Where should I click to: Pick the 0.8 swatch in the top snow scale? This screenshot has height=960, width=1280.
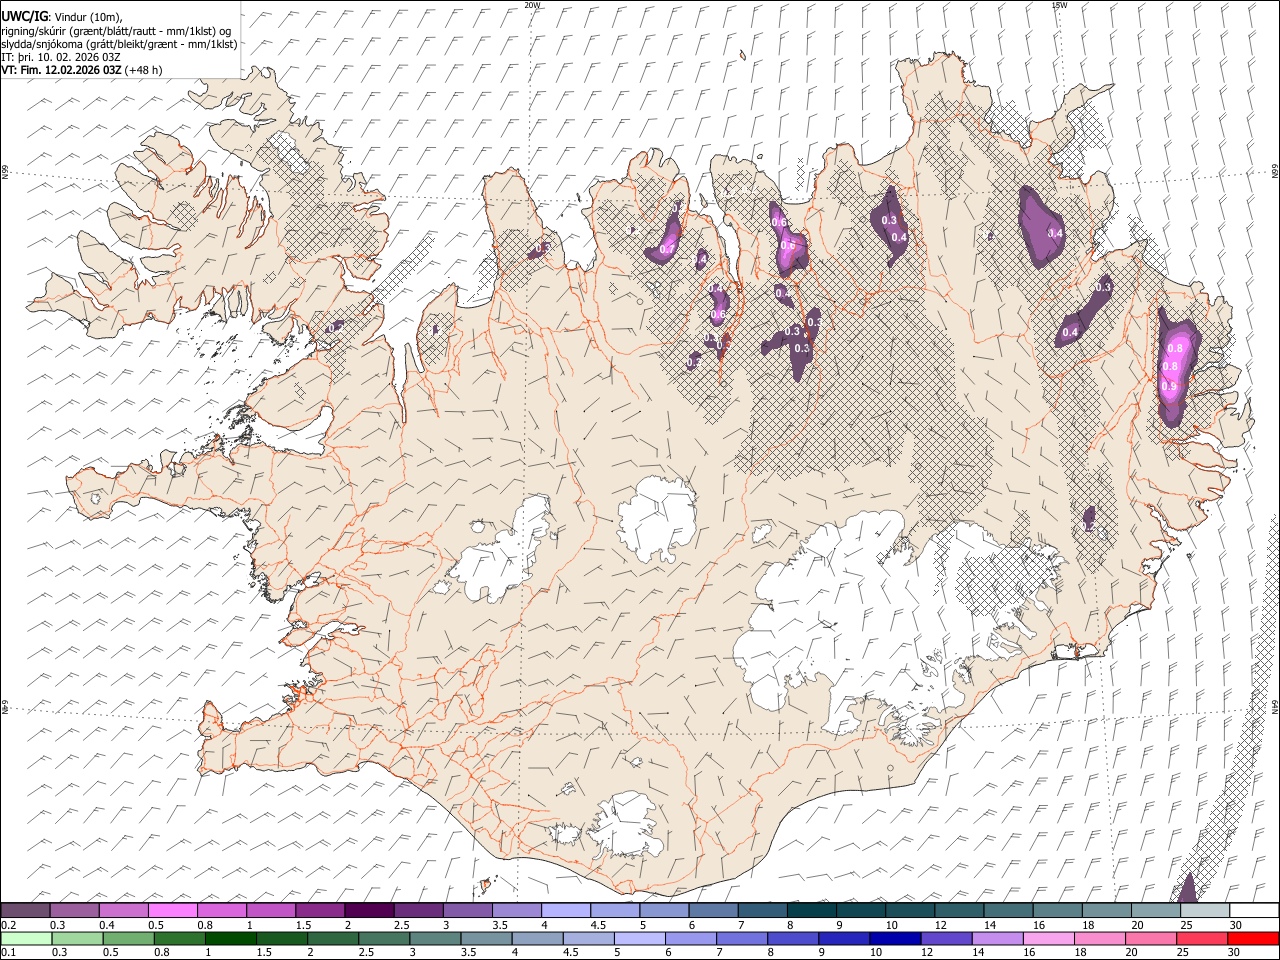[221, 910]
